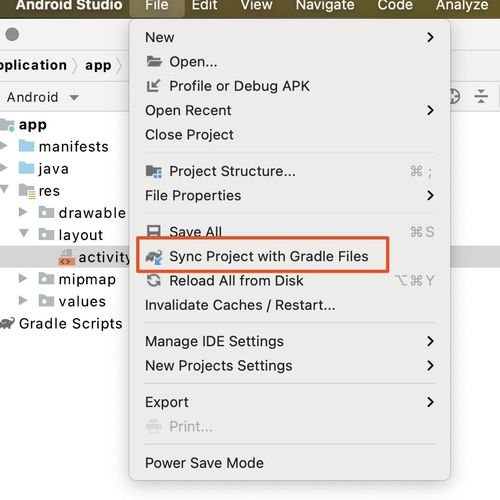Image resolution: width=500 pixels, height=500 pixels.
Task: Collapse the layout folder
Action: click(x=24, y=233)
